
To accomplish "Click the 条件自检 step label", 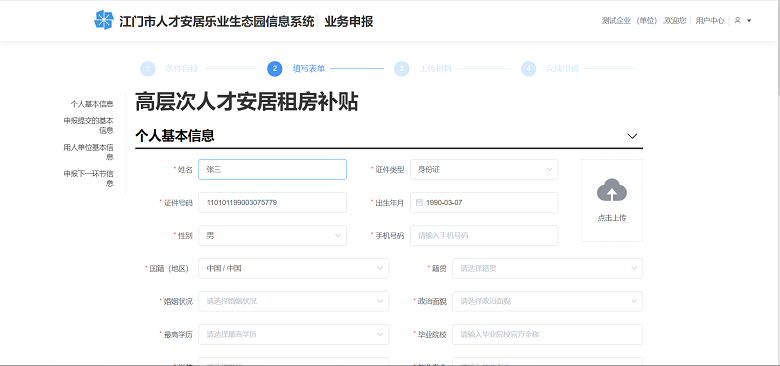I will (x=182, y=69).
